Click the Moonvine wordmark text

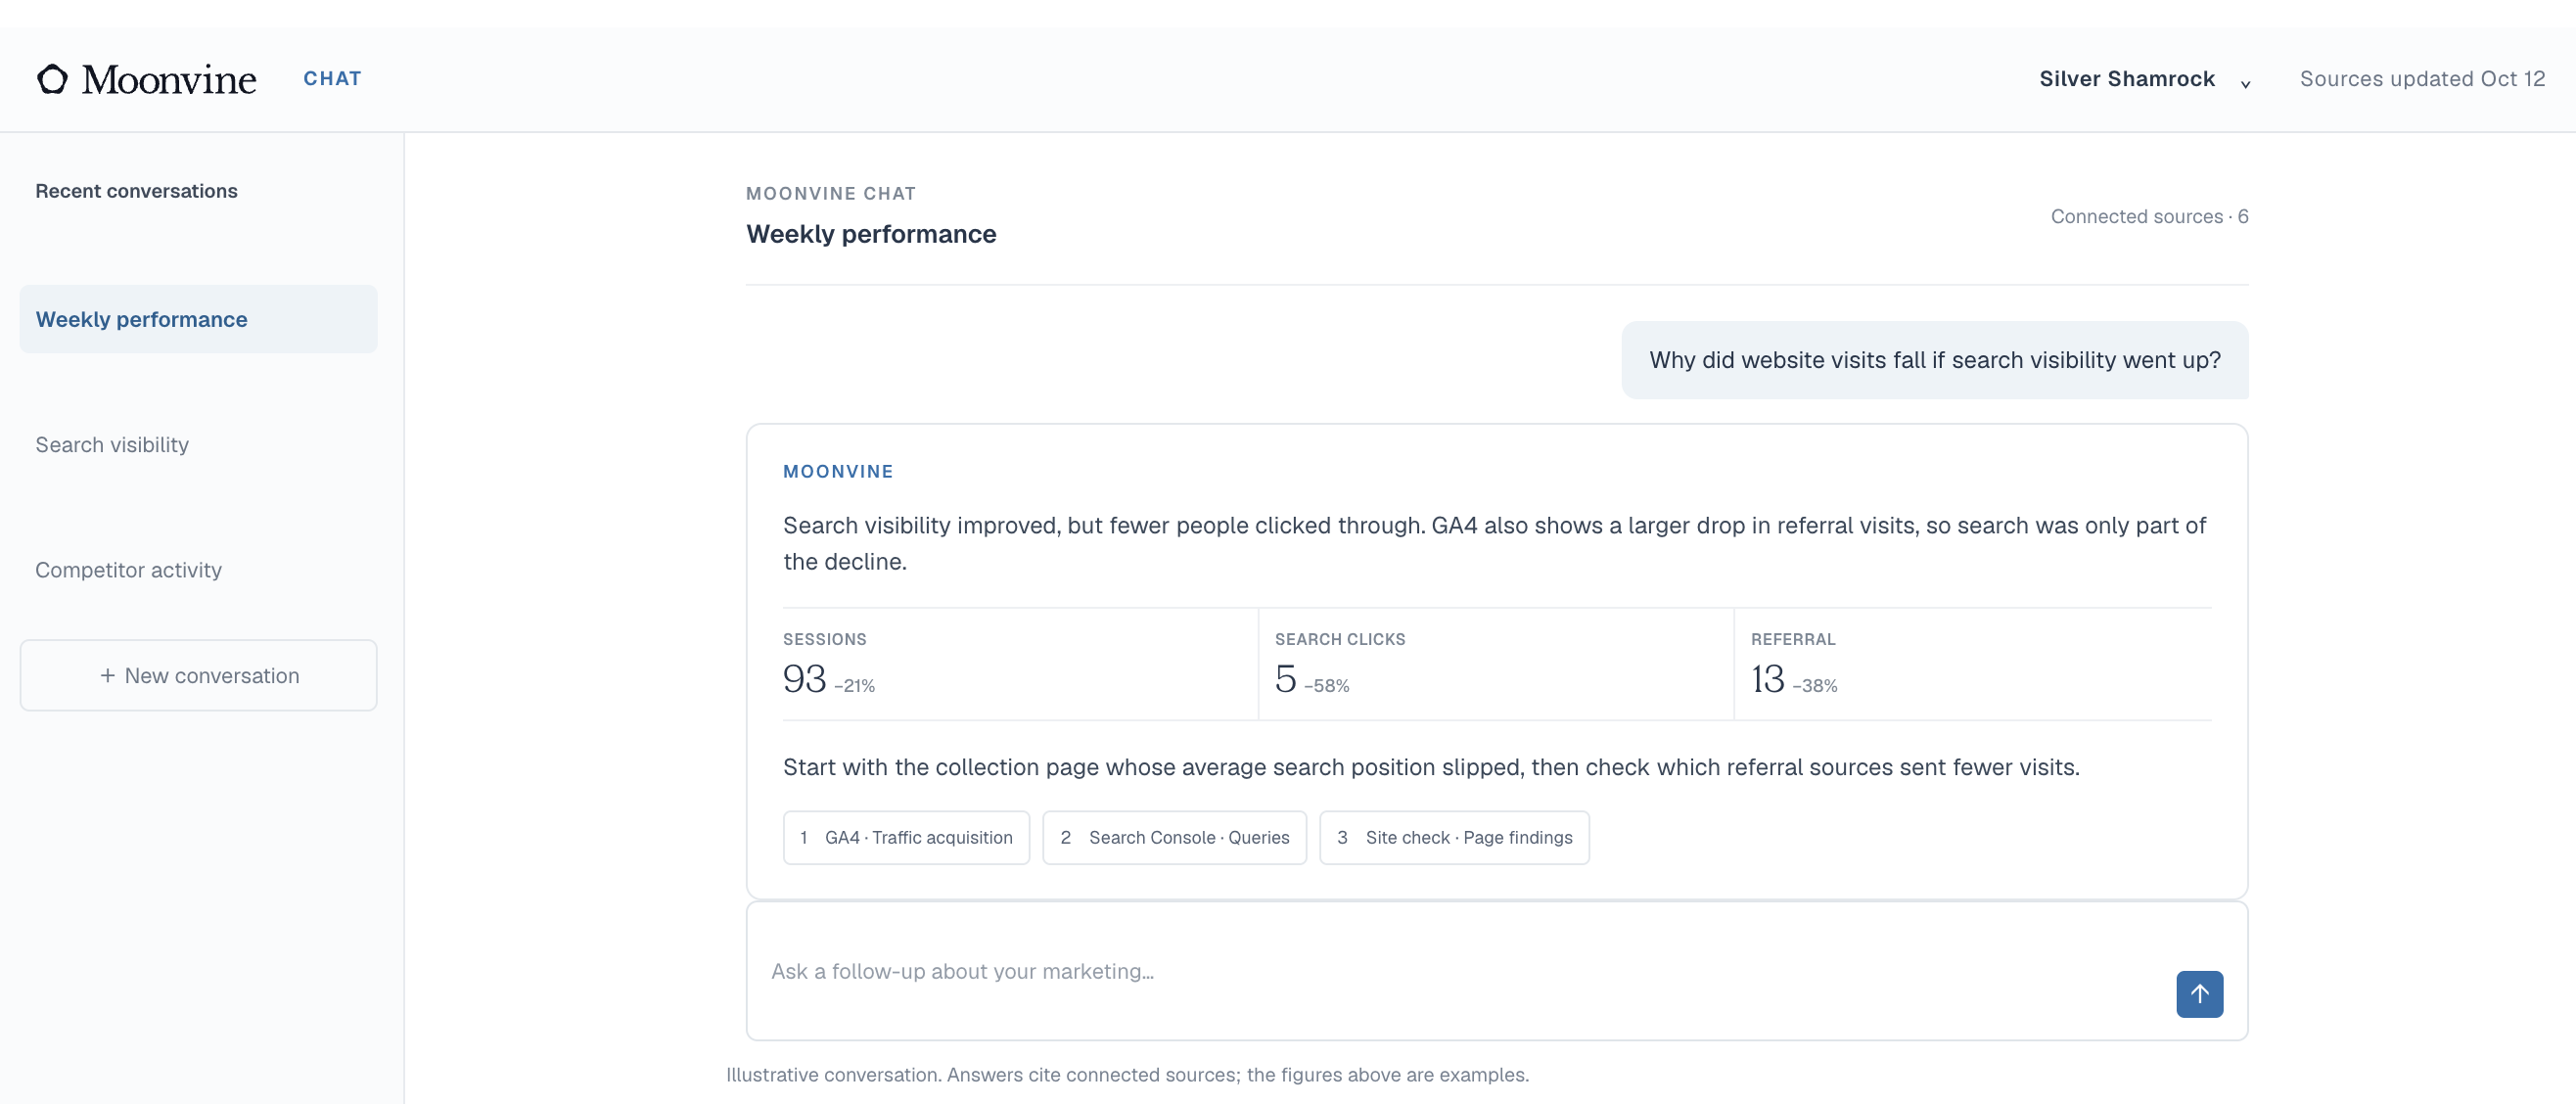tap(169, 79)
